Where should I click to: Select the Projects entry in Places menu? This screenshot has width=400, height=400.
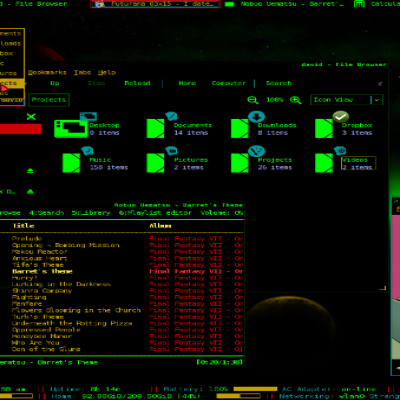point(12,83)
